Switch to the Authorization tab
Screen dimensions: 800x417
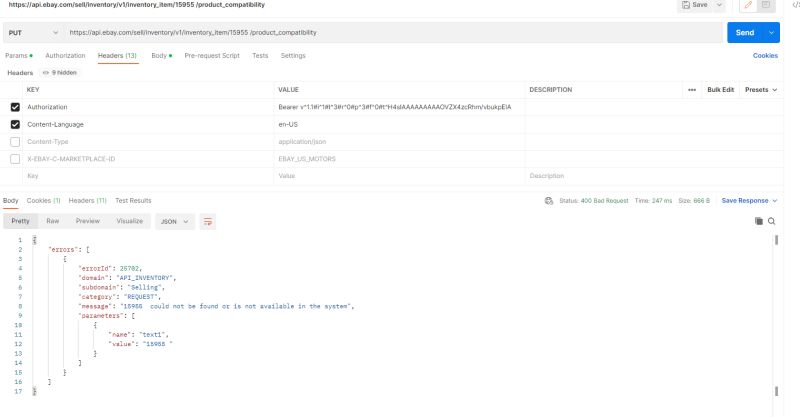(65, 56)
